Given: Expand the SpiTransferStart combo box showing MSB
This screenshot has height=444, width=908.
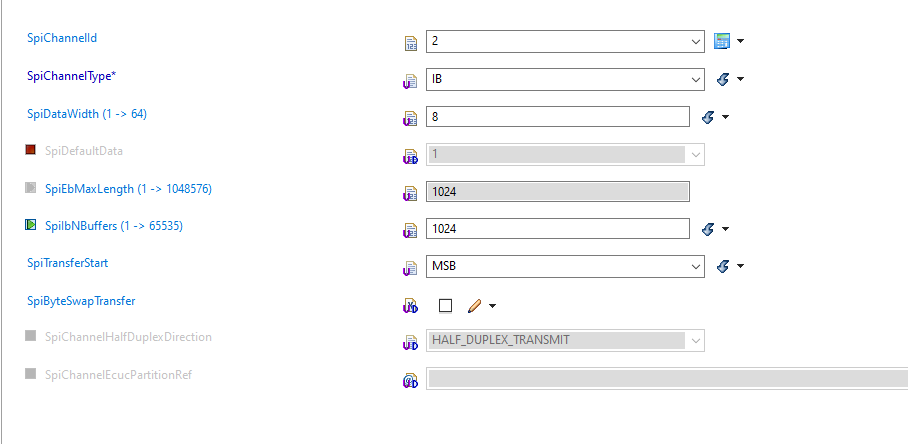Looking at the screenshot, I should click(696, 267).
